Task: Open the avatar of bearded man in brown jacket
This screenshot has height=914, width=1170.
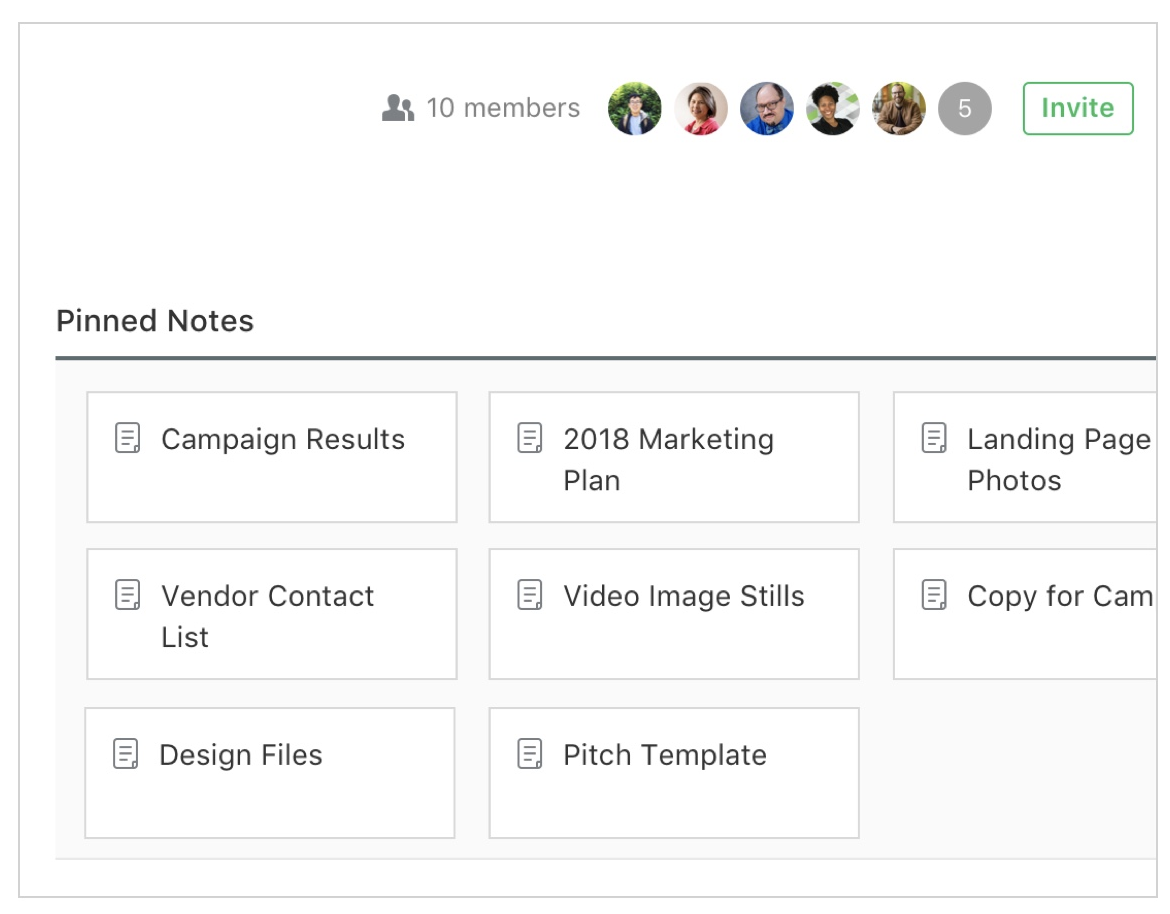Action: click(x=898, y=108)
